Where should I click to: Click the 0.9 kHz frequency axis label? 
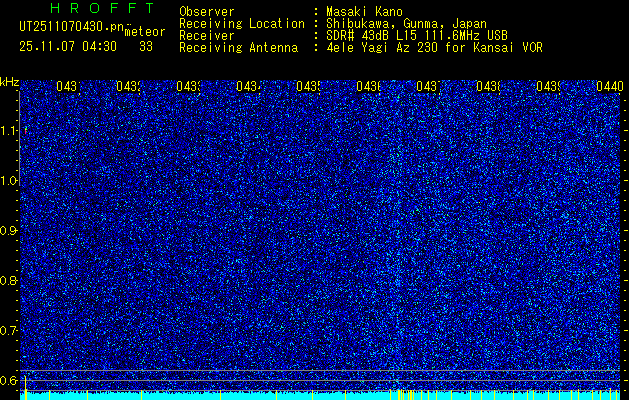8,231
